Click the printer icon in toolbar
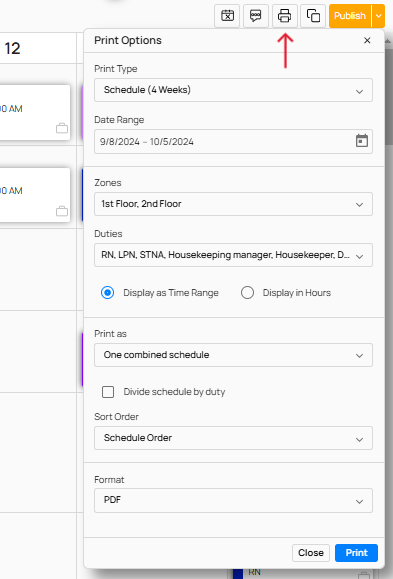This screenshot has width=393, height=579. coord(284,16)
